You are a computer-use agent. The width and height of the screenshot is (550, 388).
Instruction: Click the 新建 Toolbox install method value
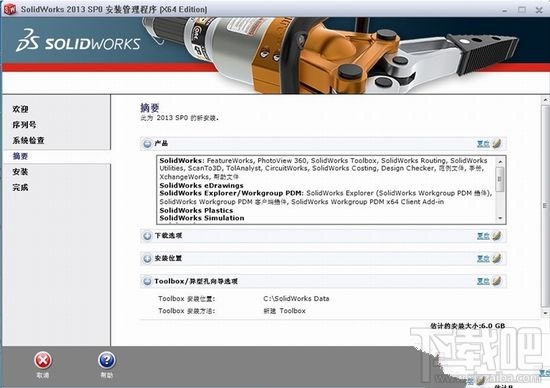click(x=284, y=311)
